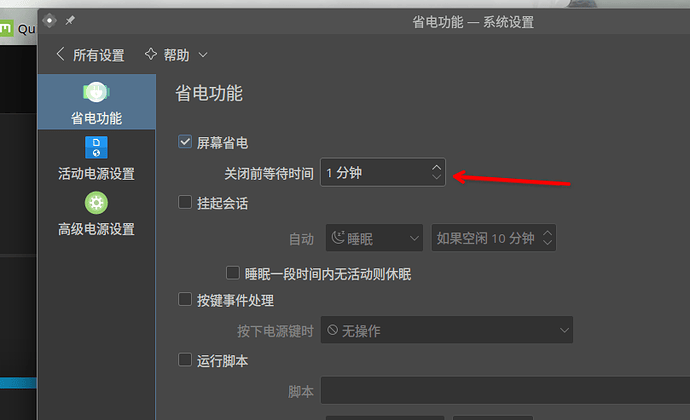The image size is (690, 420).
Task: Increase 关闭前等待时间 with up arrow
Action: (x=436, y=167)
